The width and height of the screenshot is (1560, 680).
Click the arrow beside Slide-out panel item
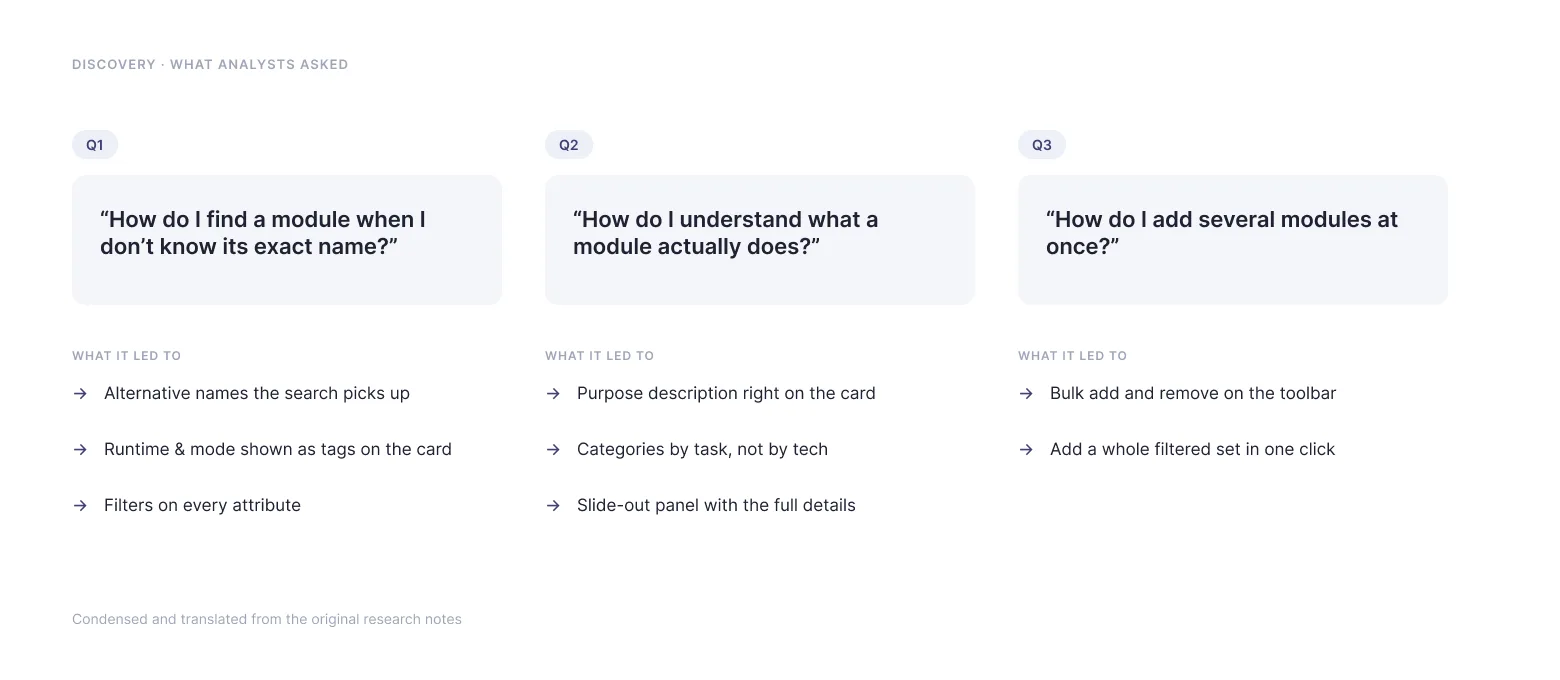[x=553, y=506]
